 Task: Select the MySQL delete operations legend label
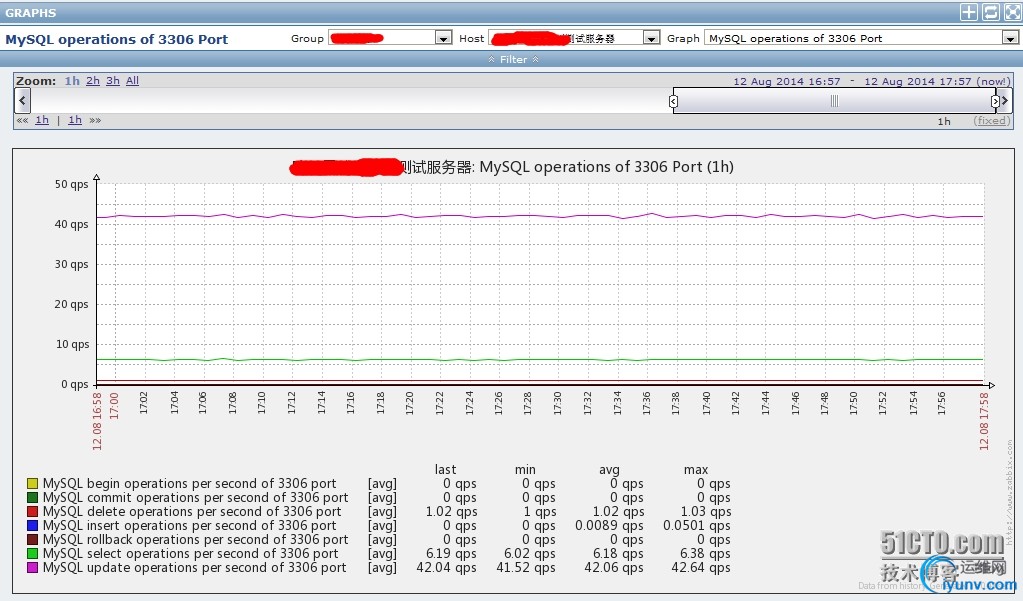pyautogui.click(x=192, y=512)
